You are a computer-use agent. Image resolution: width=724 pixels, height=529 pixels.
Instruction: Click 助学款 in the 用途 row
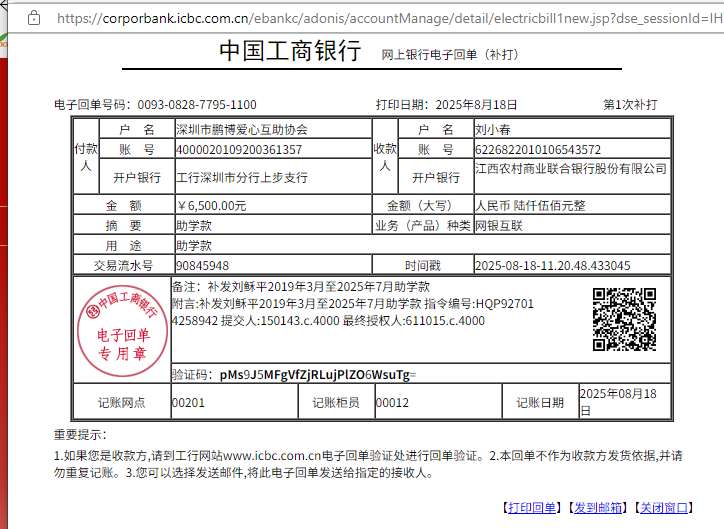(x=193, y=246)
